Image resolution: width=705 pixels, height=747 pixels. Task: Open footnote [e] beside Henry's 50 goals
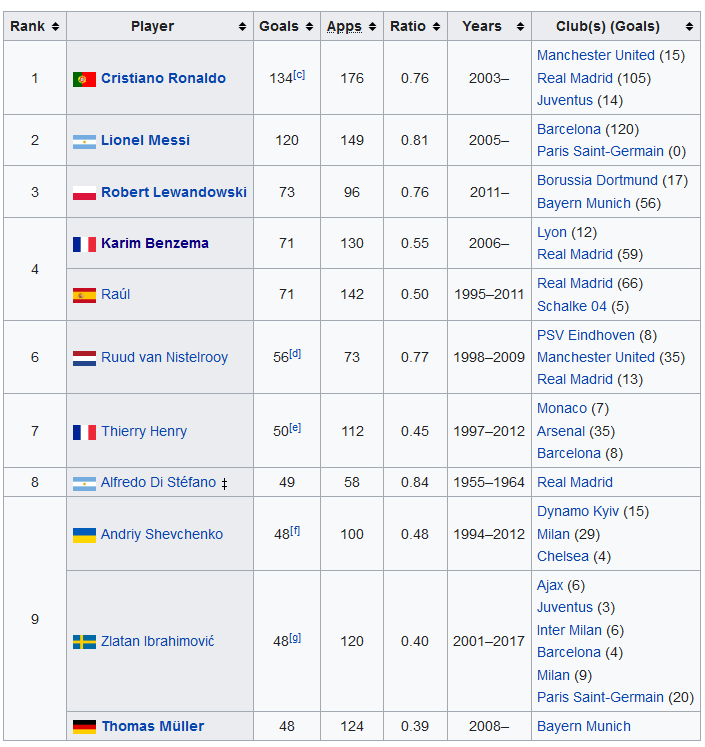[295, 427]
